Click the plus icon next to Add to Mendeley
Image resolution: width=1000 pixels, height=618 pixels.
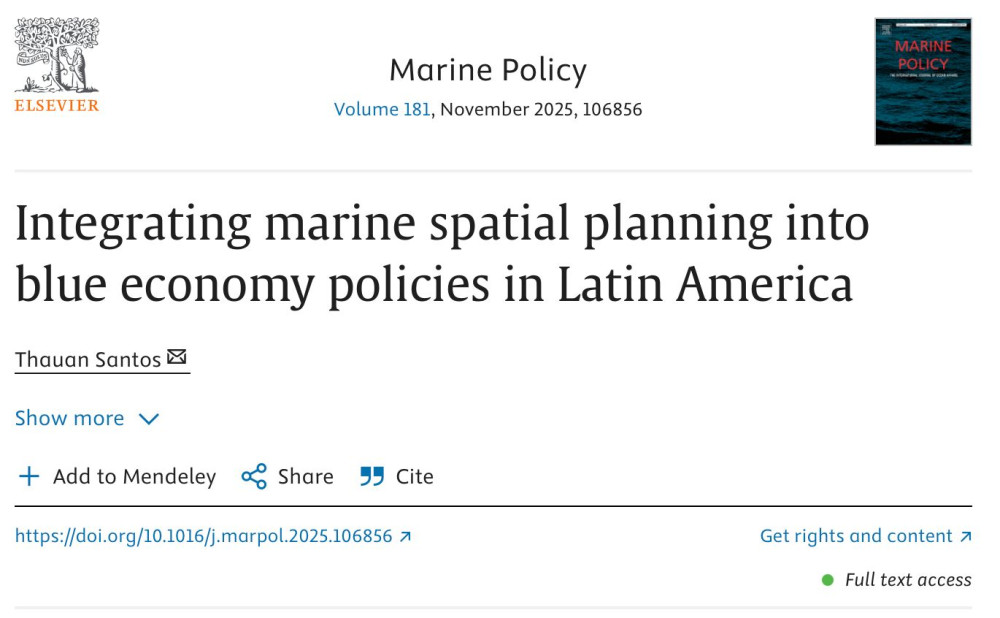29,476
